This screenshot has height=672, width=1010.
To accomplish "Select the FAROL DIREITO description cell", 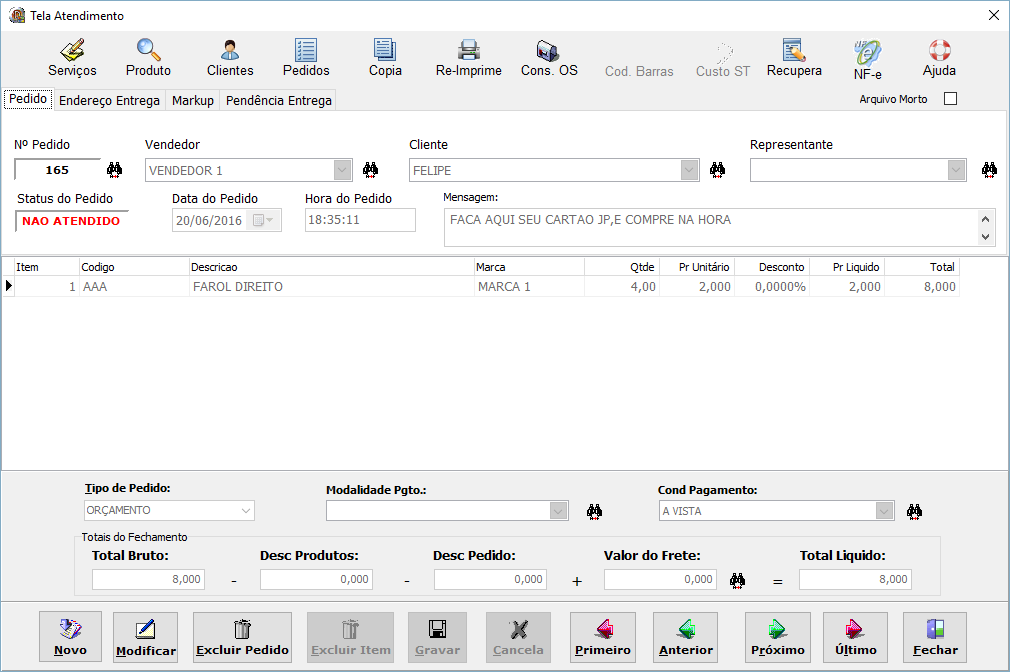I will point(332,287).
